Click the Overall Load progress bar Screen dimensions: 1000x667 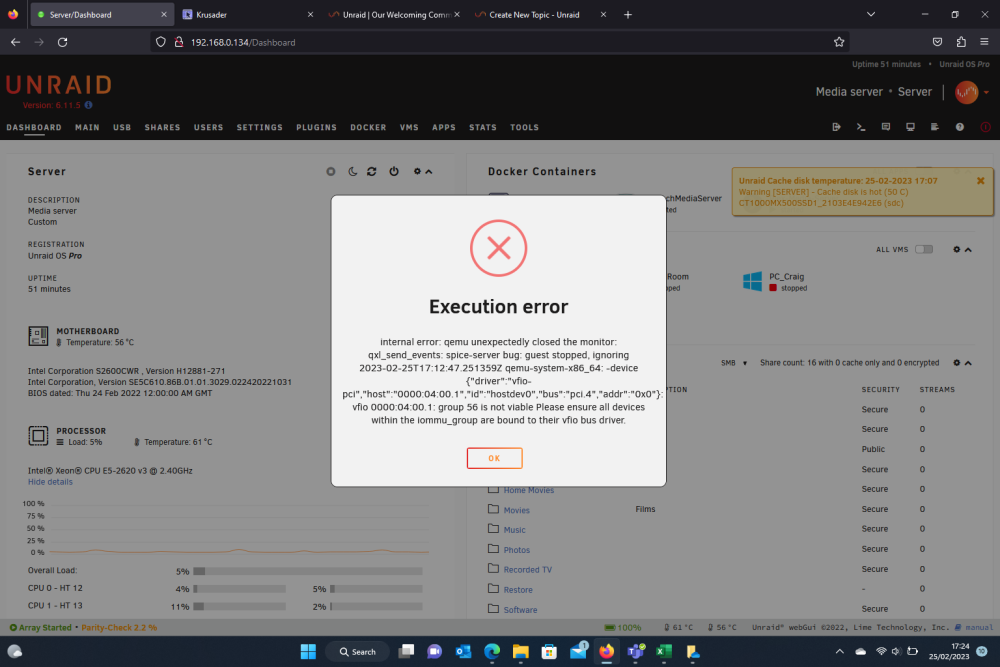coord(307,571)
